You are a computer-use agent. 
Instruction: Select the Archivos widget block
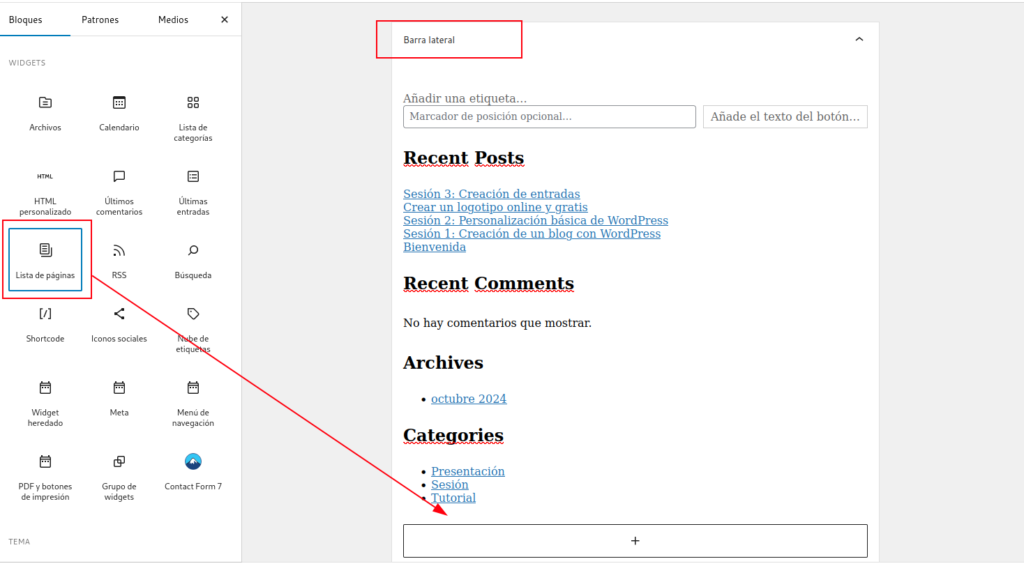click(x=45, y=112)
